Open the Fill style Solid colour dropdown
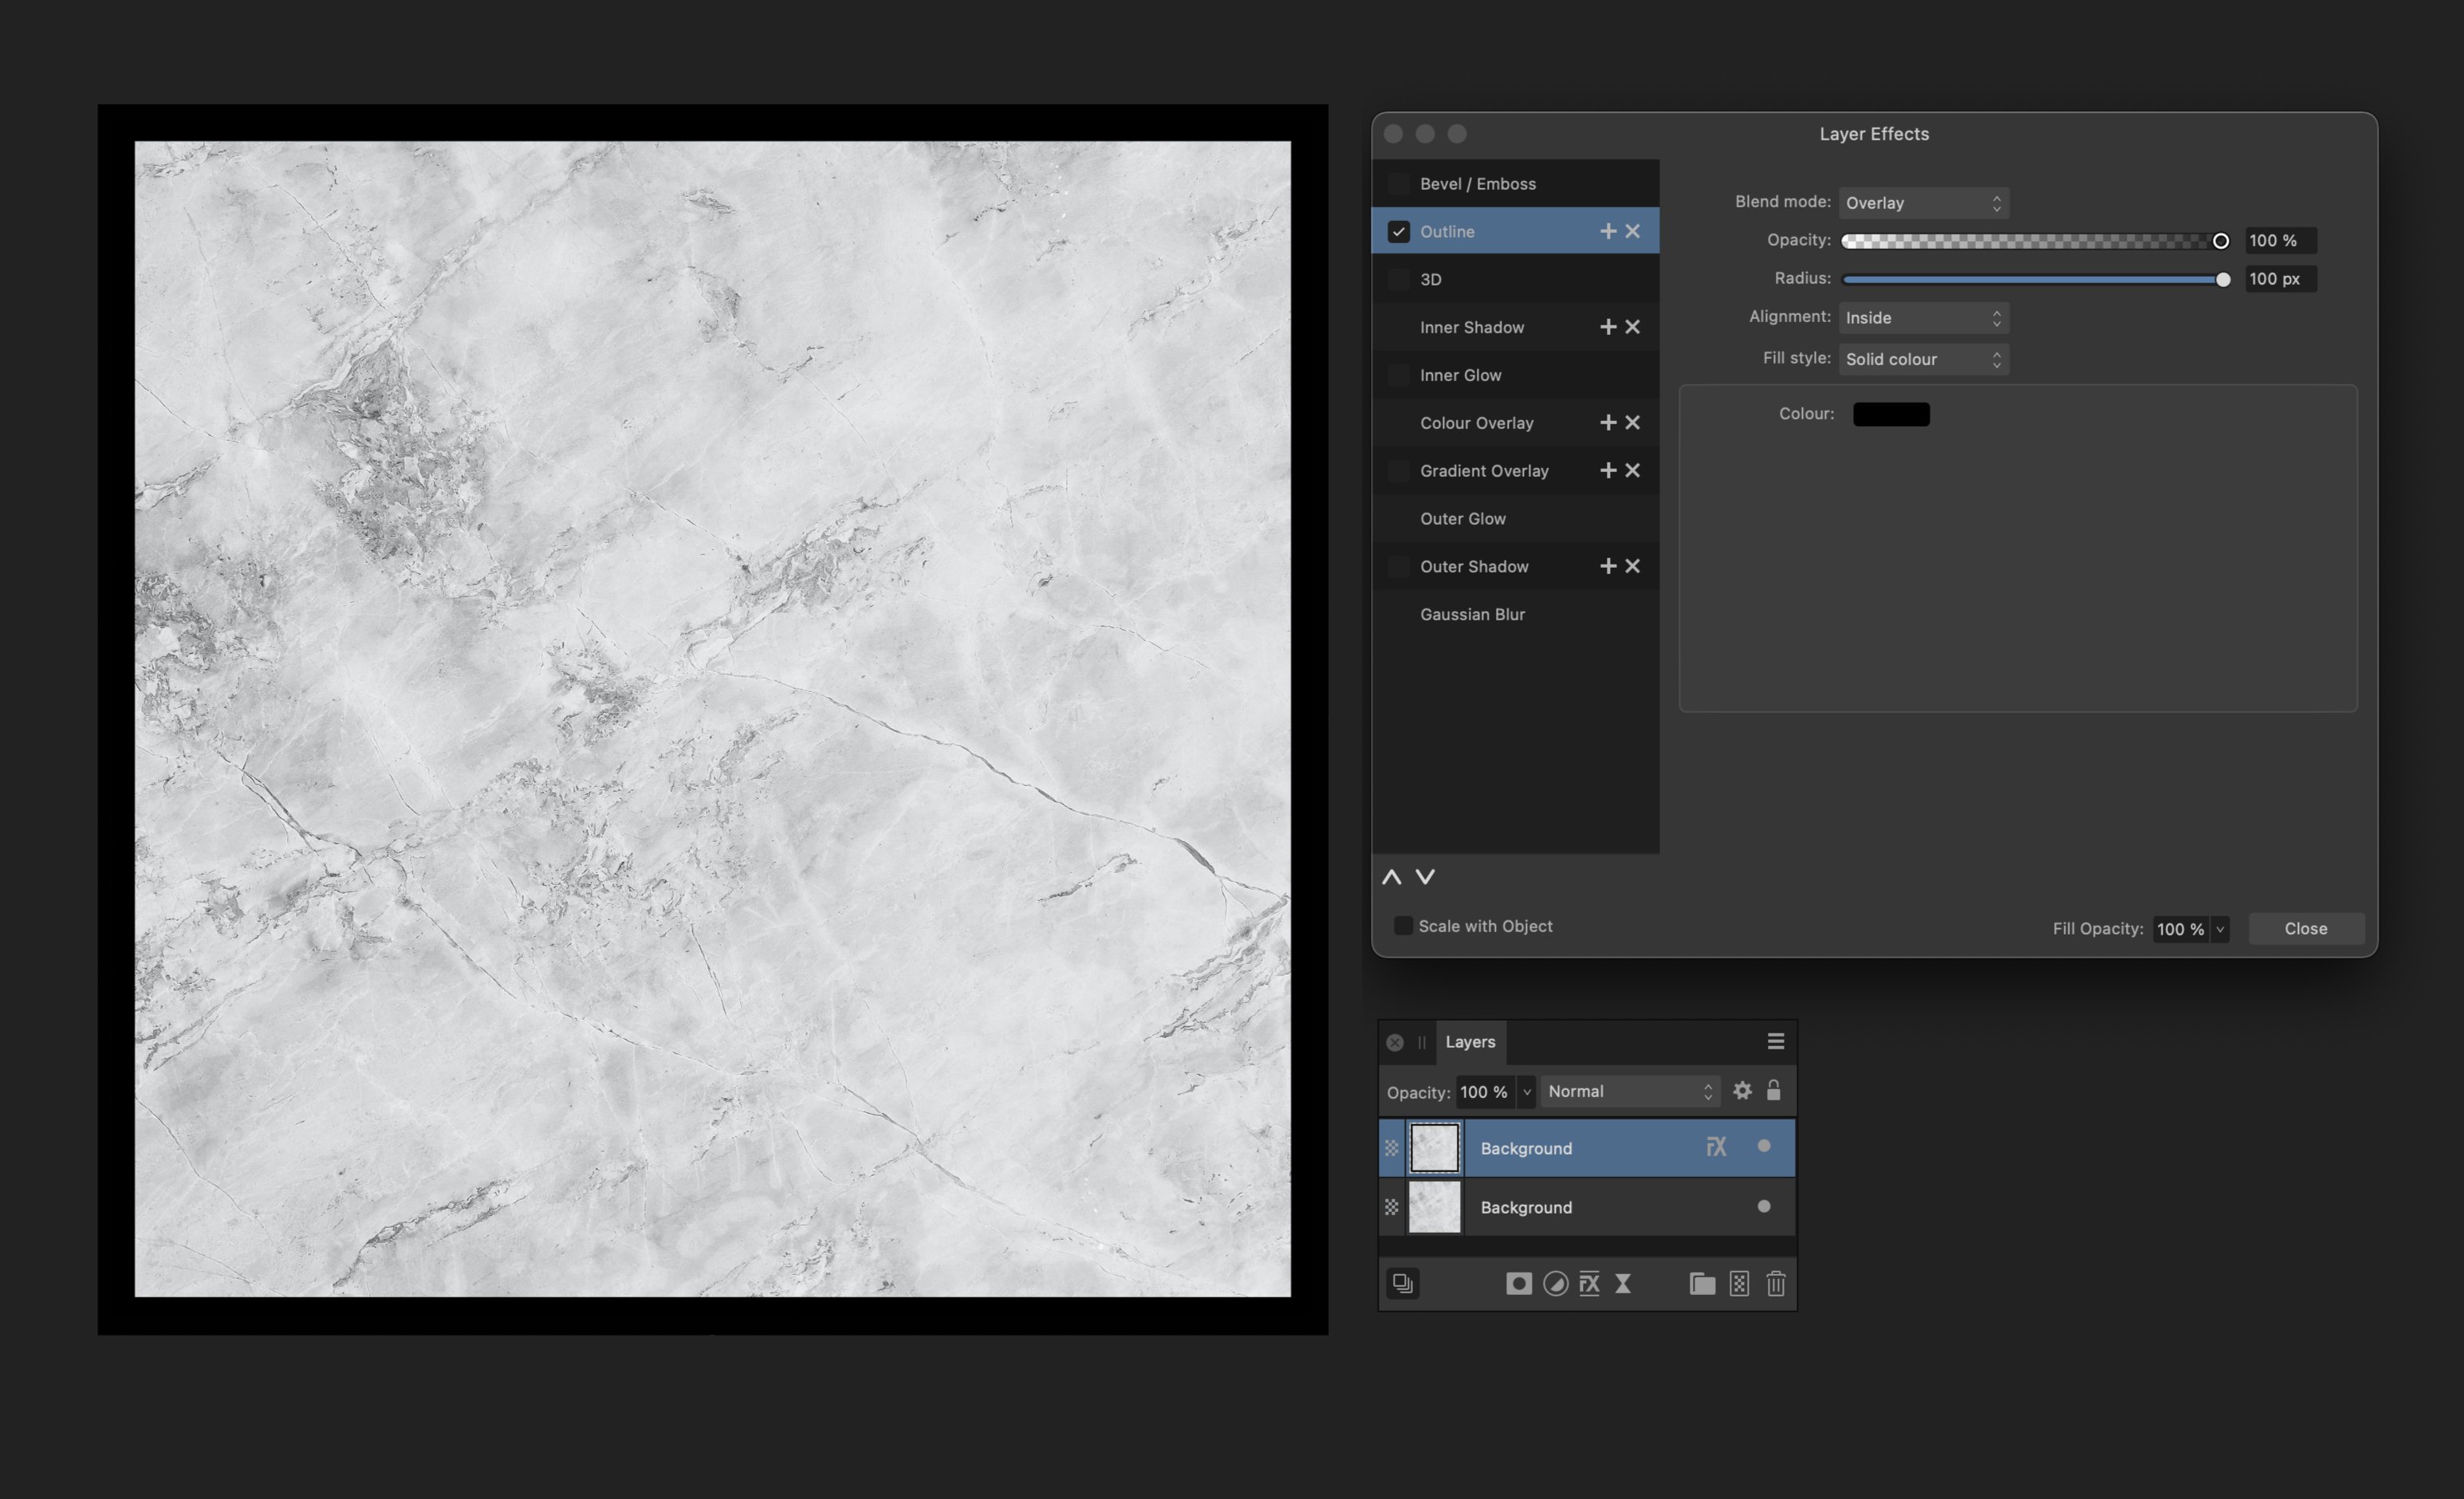 click(x=1923, y=359)
